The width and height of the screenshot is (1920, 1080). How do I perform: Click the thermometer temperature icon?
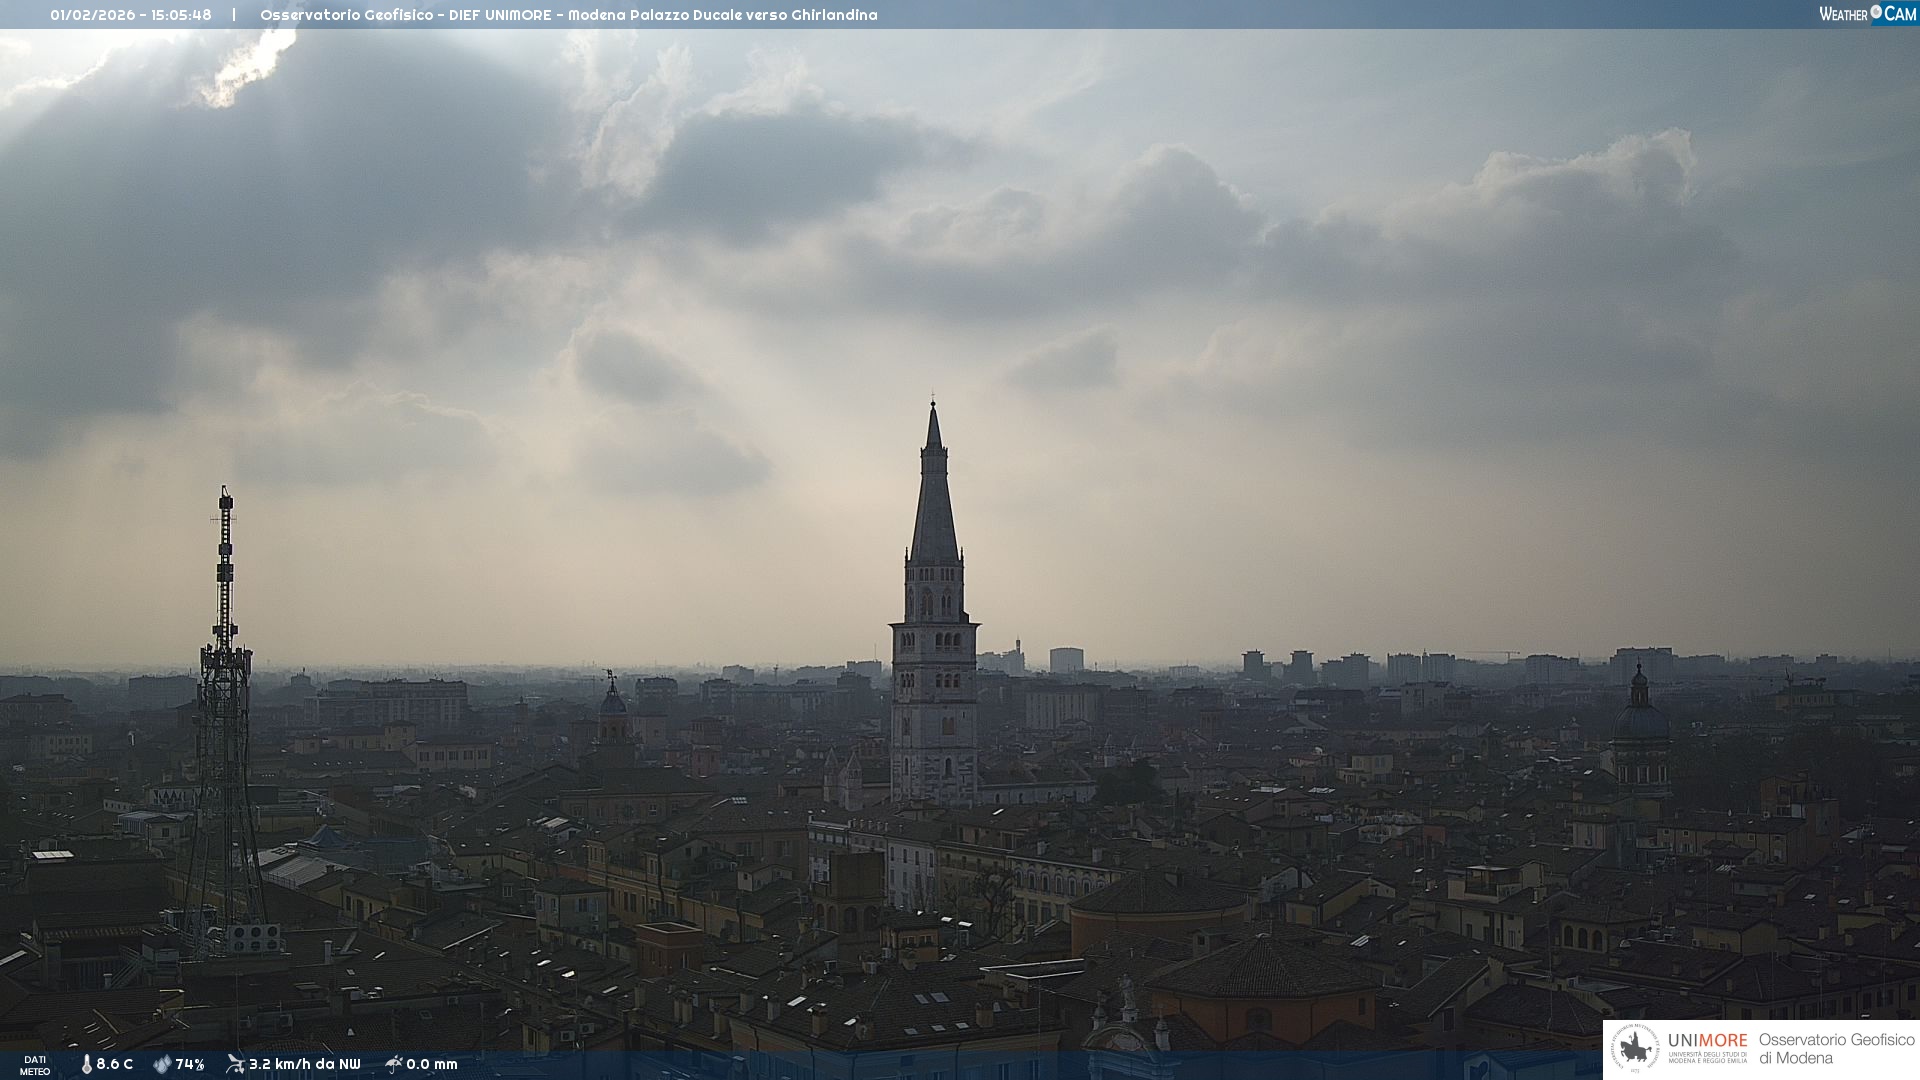[87, 1064]
